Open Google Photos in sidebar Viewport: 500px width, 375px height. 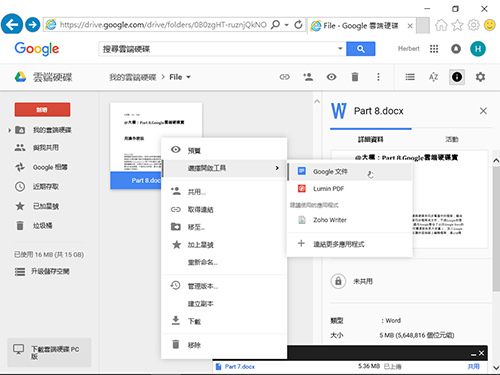41,167
